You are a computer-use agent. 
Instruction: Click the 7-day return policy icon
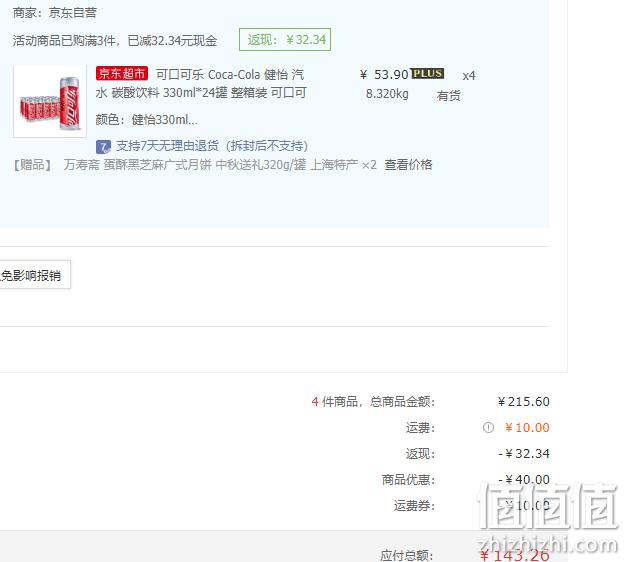[x=103, y=147]
